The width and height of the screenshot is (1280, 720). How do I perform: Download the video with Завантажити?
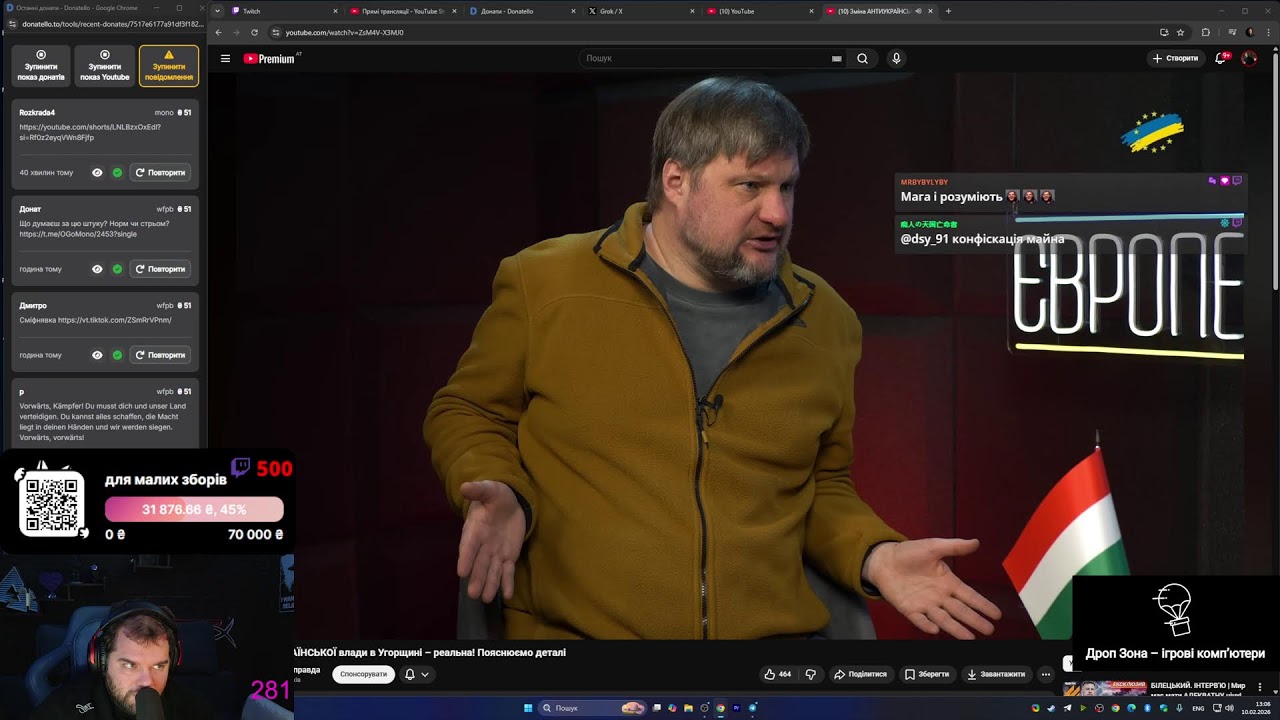(996, 674)
